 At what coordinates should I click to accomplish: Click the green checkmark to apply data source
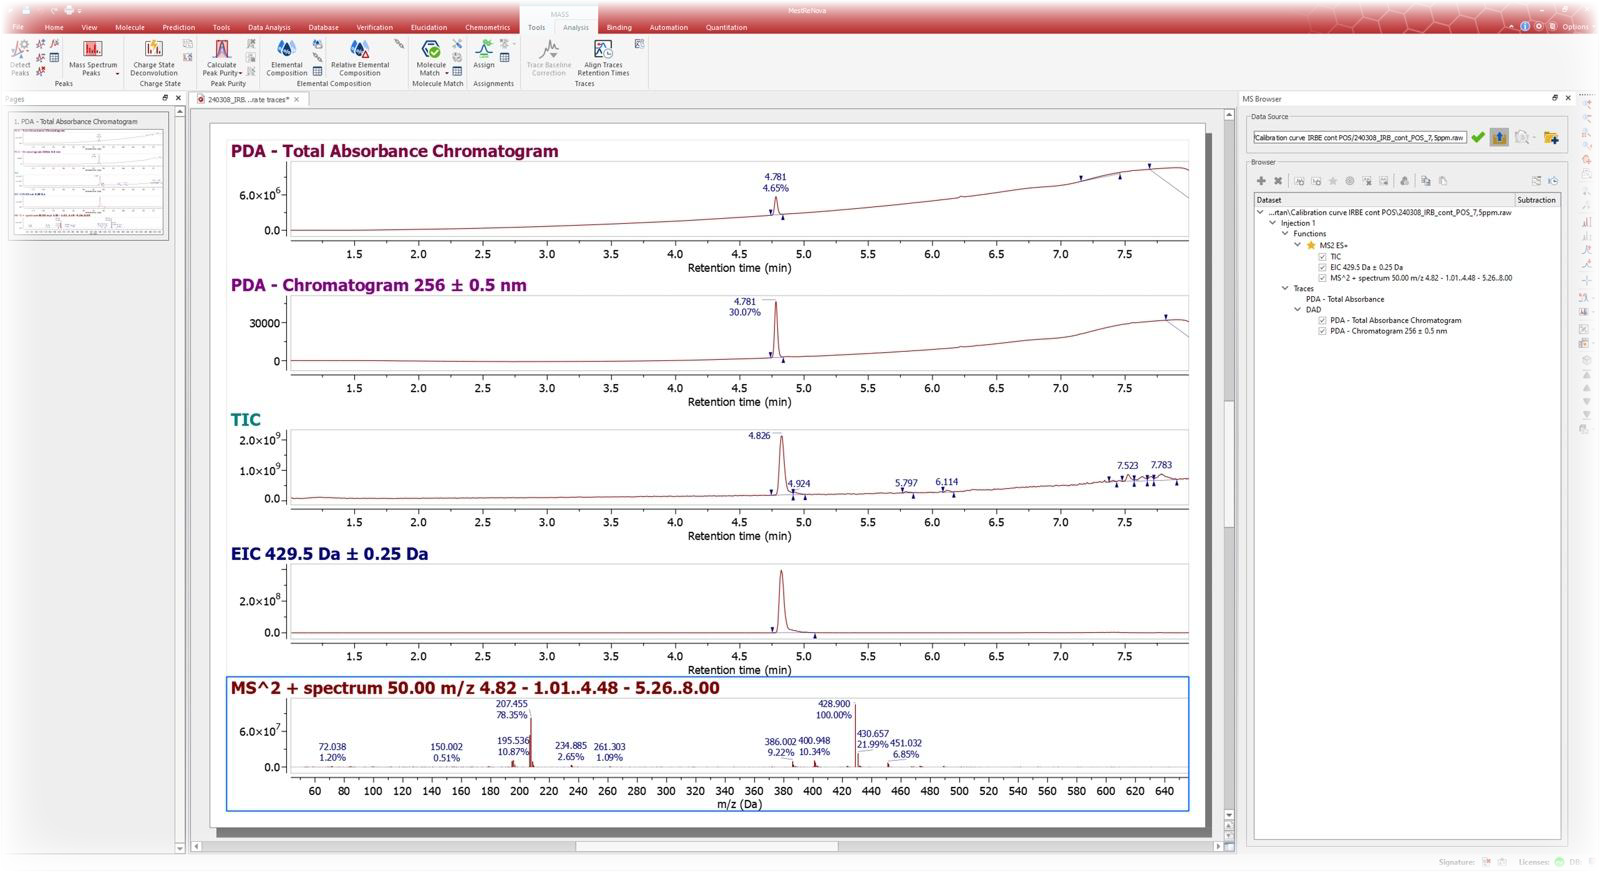pos(1478,137)
